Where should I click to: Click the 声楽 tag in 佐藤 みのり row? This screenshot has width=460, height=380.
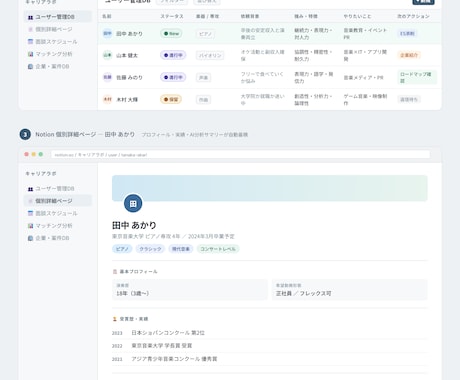203,78
